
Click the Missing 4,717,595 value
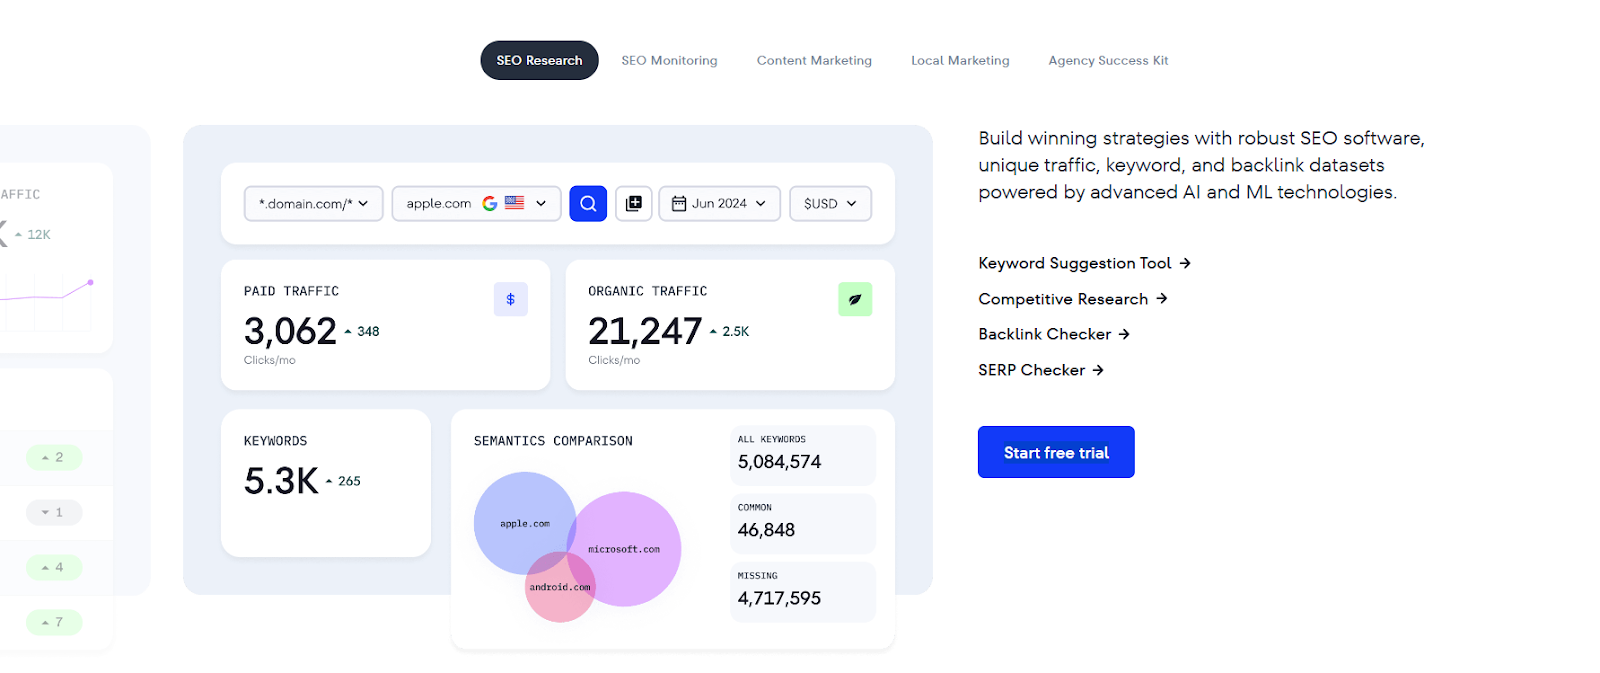(779, 598)
